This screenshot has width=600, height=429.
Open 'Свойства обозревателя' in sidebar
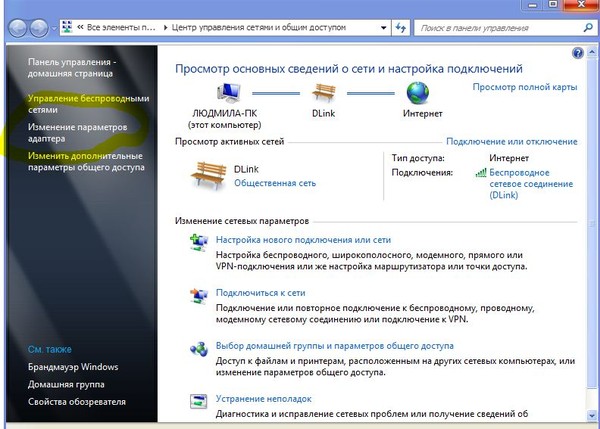click(x=77, y=402)
